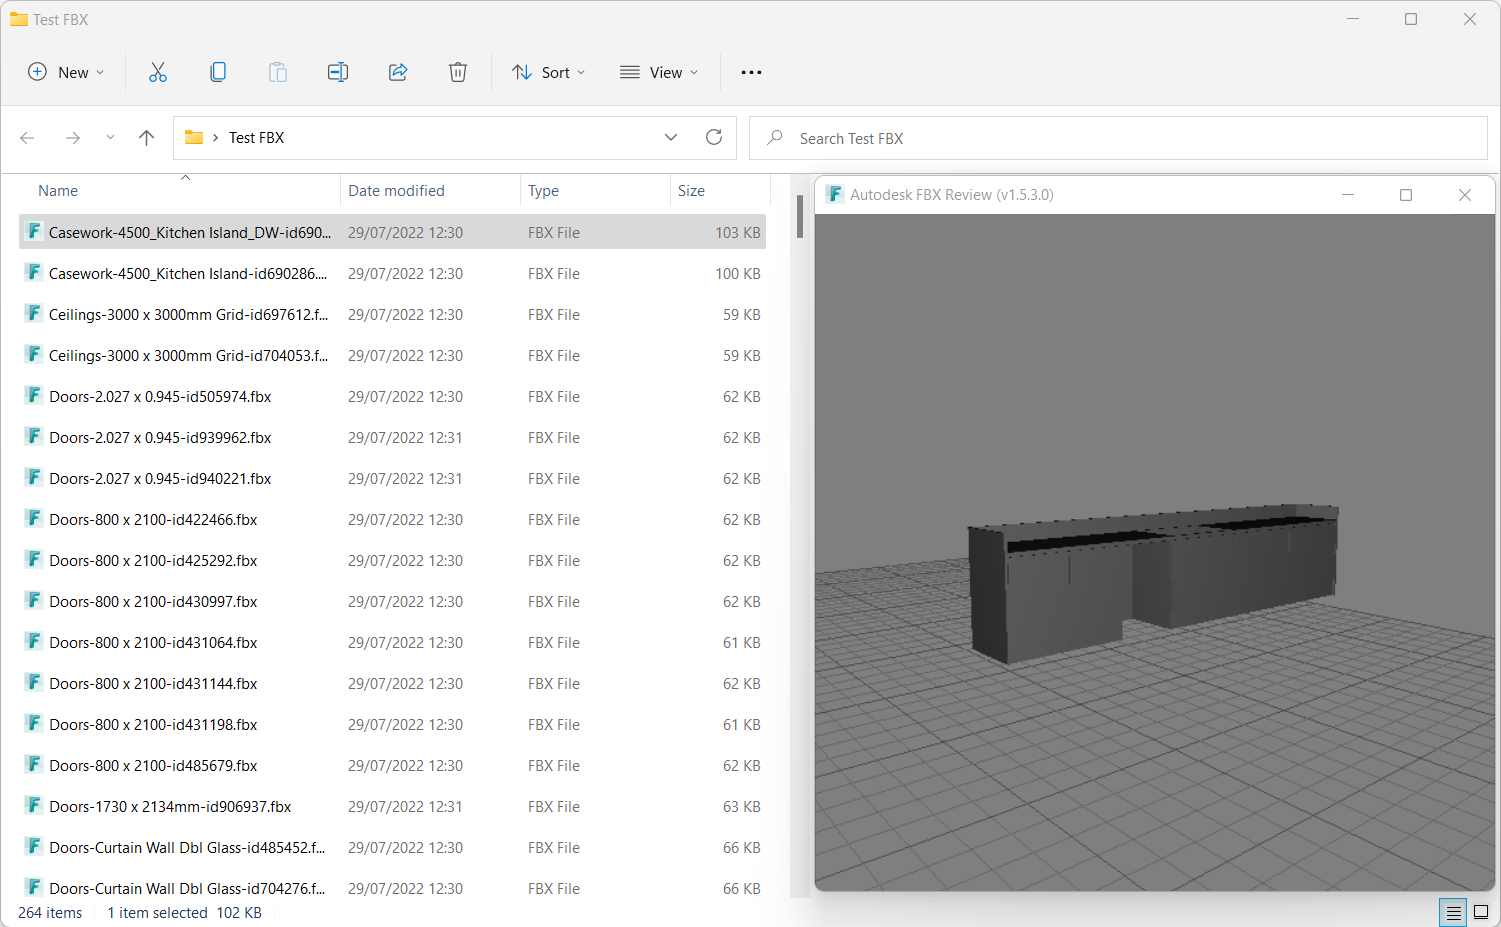Screen dimensions: 1501x927
Task: Refresh the Test FBX folder
Action: click(x=714, y=138)
